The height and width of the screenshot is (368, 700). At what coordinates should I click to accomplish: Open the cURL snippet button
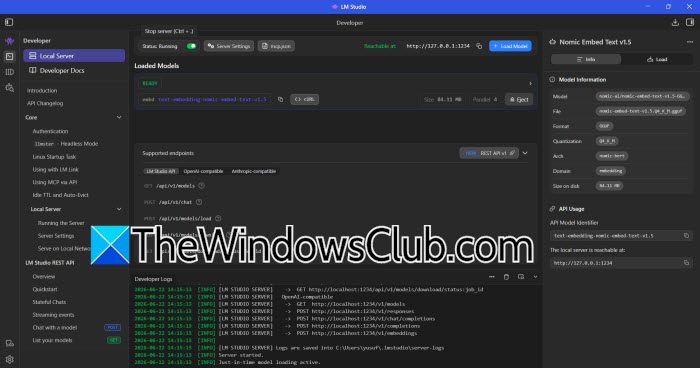click(x=304, y=99)
